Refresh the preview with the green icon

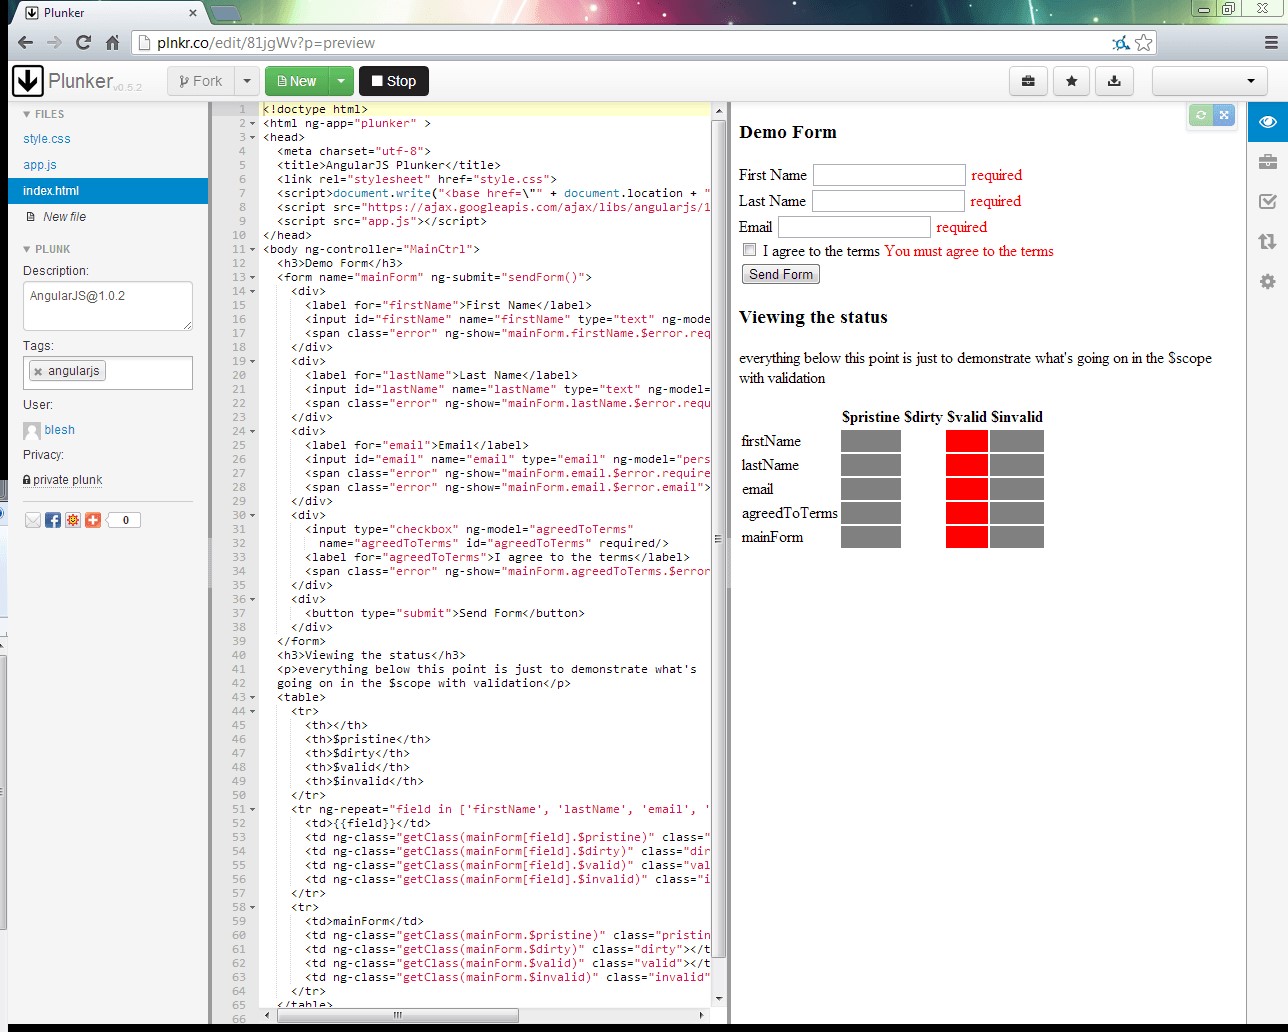point(1201,115)
